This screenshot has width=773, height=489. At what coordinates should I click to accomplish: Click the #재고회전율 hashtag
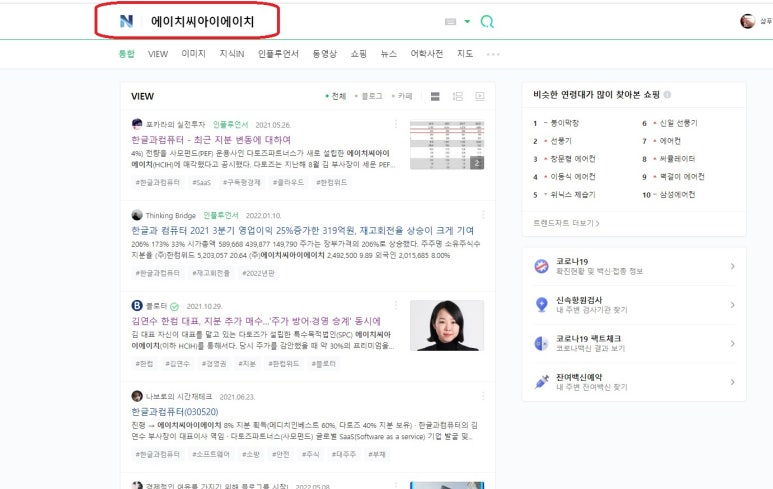[x=211, y=273]
